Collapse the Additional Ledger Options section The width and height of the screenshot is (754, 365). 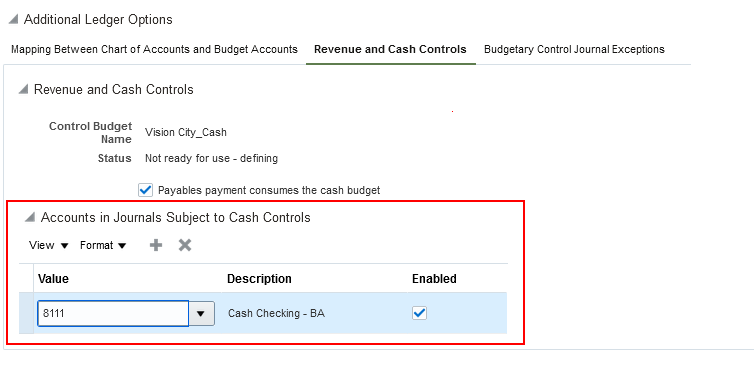click(x=13, y=20)
